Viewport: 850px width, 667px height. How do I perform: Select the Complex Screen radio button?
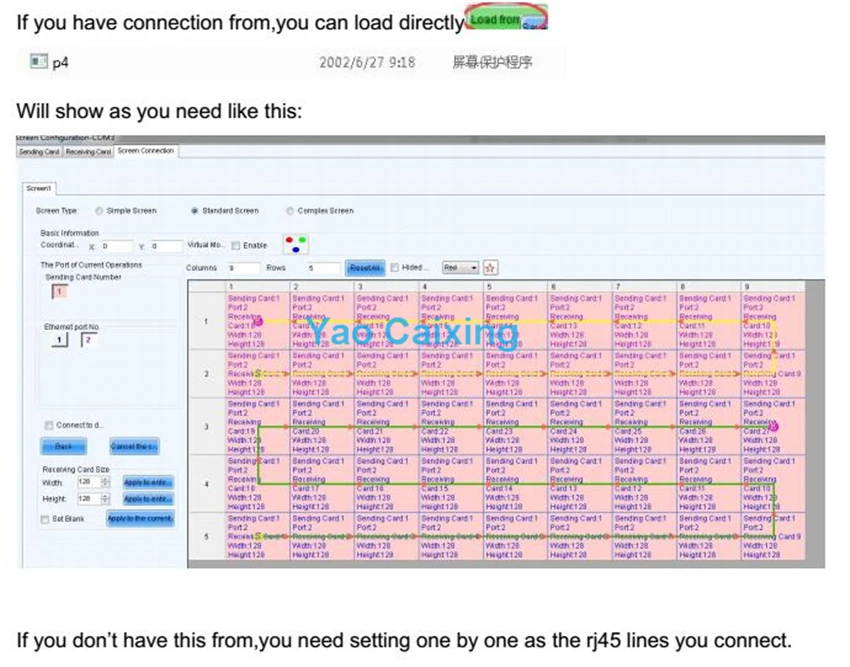tap(290, 211)
